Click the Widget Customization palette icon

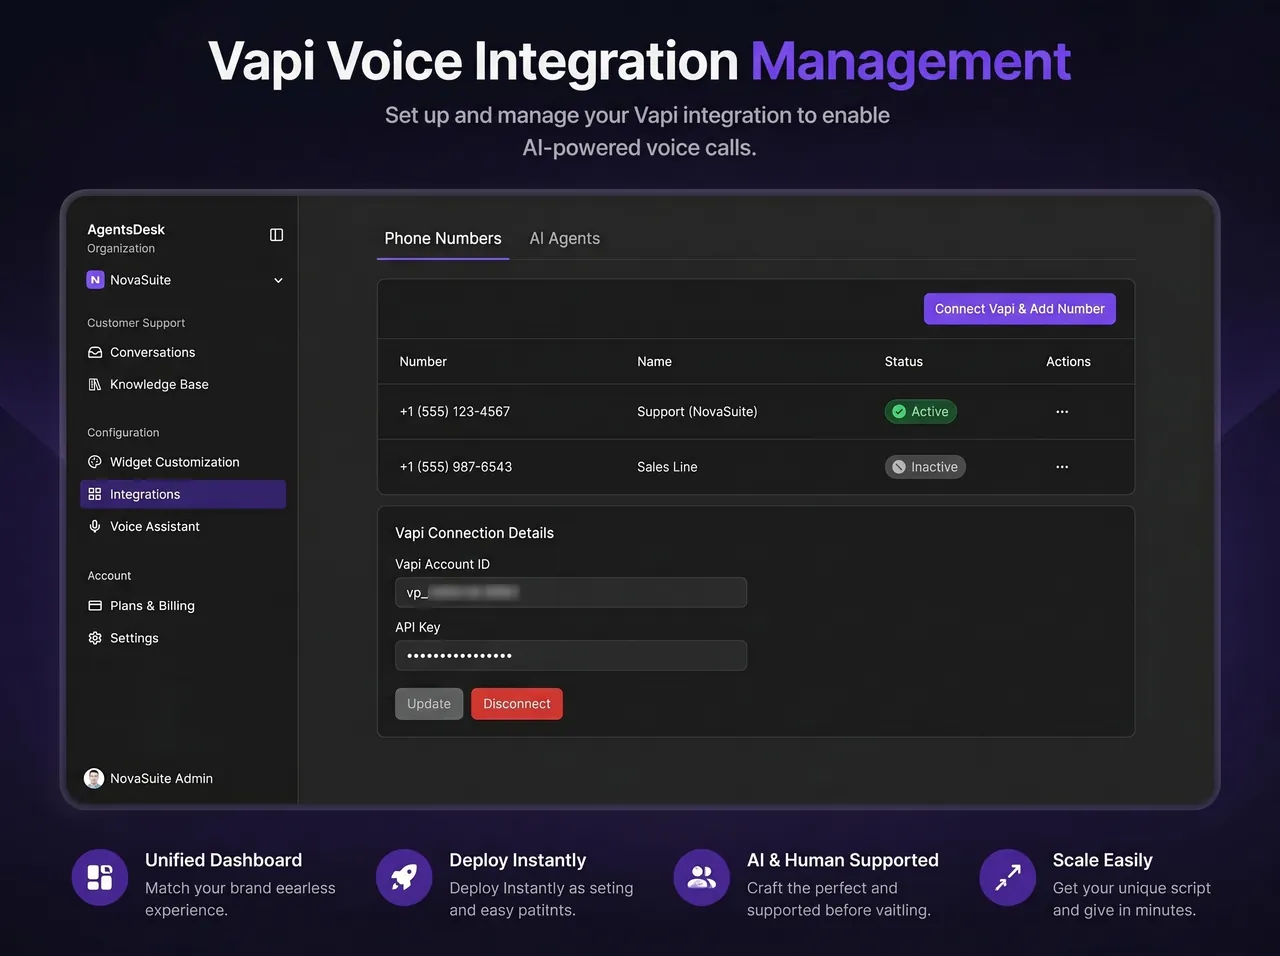95,462
